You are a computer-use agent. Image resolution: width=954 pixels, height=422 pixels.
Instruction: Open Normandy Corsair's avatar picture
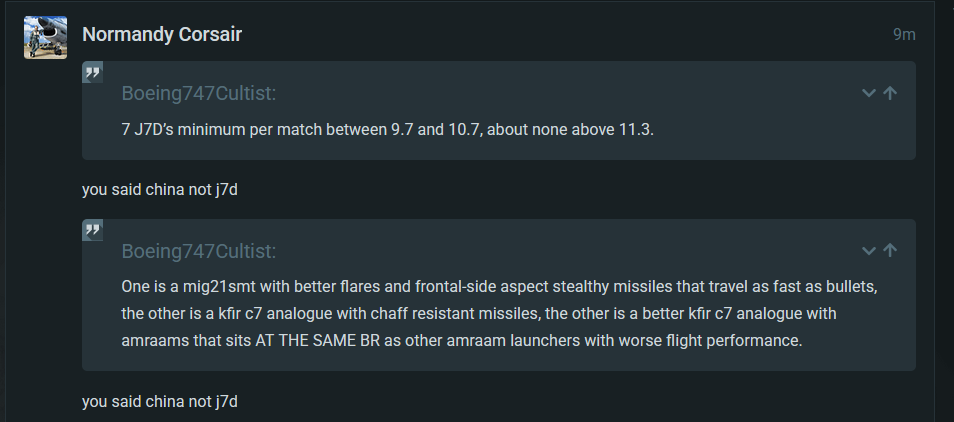point(46,37)
